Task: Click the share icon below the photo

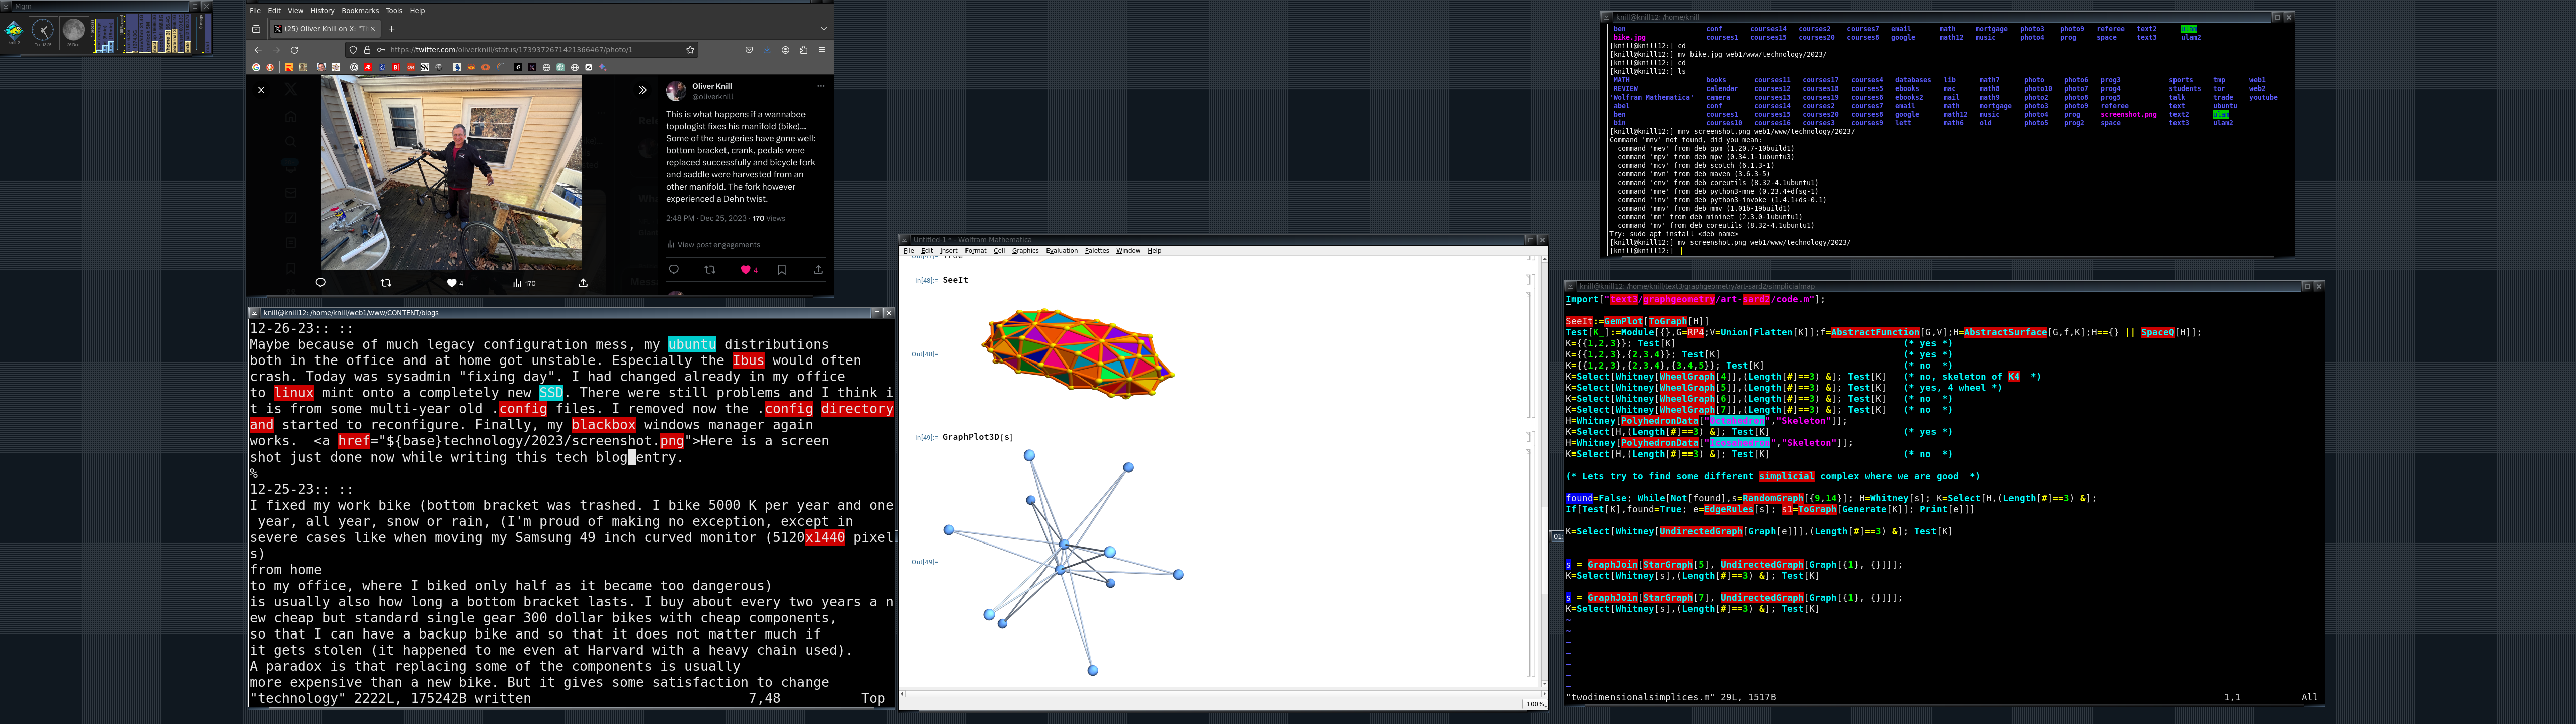Action: click(583, 283)
